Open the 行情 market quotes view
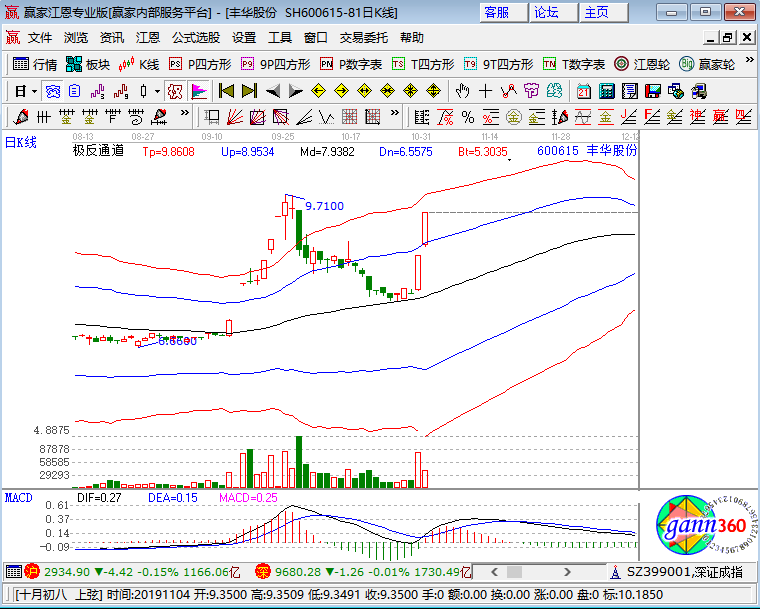The image size is (760, 609). pos(35,64)
